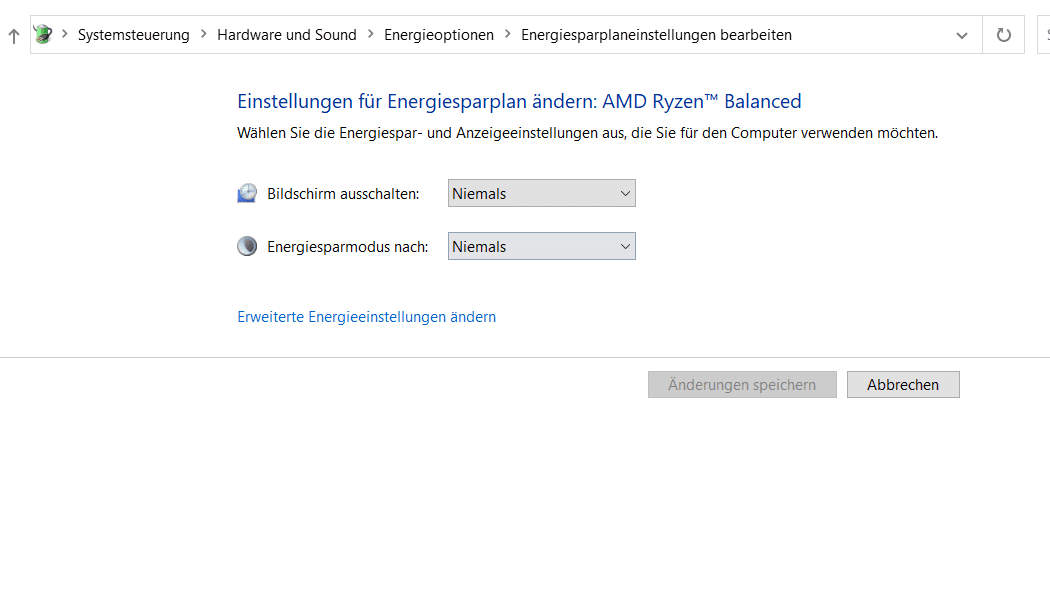
Task: Open Erweiterte Energieeinstellungen ändern link
Action: [x=366, y=317]
